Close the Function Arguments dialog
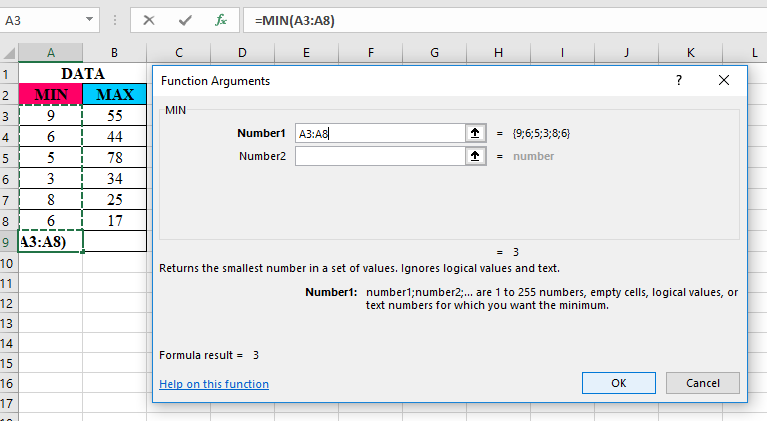Screen dimensions: 767x421 click(724, 80)
